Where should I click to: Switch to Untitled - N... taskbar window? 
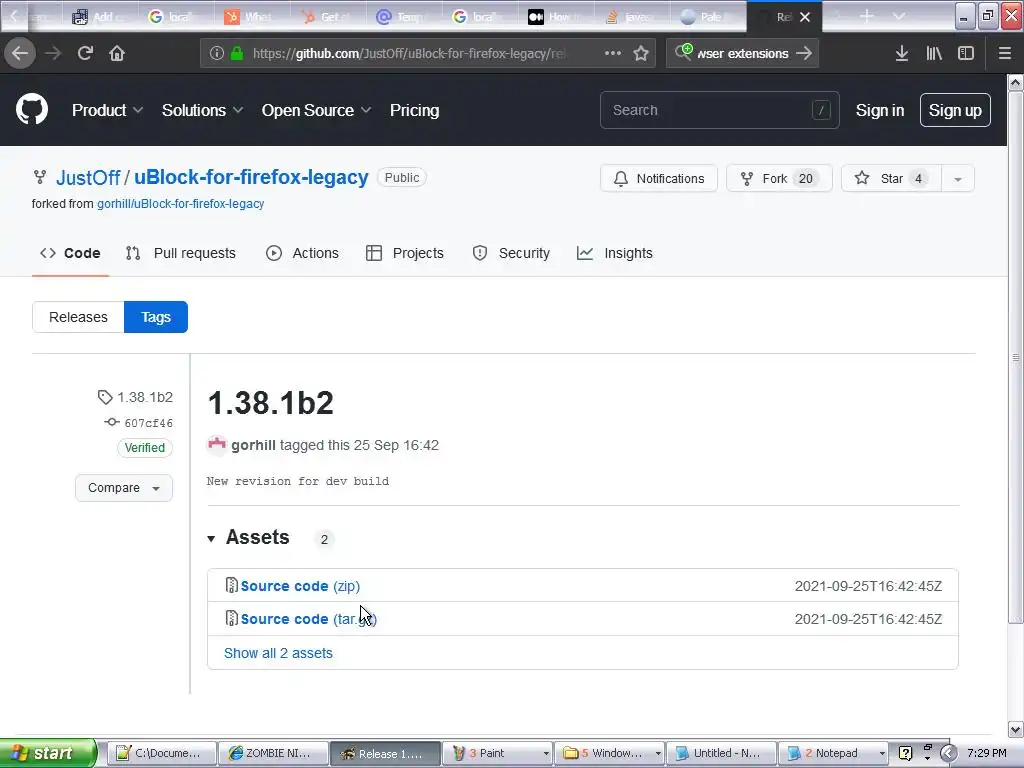(721, 753)
